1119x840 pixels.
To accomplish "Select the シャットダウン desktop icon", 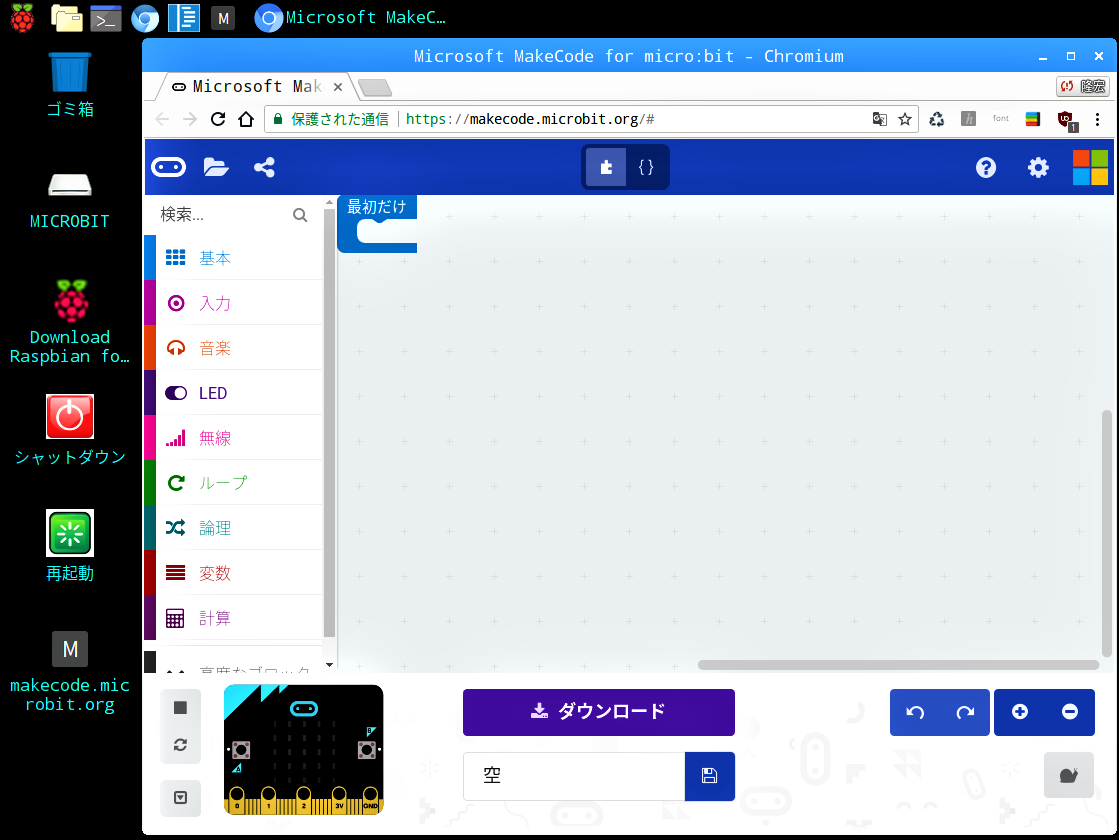I will point(70,430).
